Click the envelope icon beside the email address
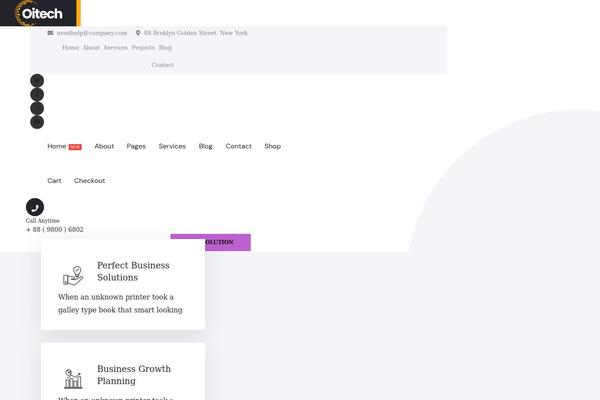Screen dimensions: 600x400 (50, 33)
